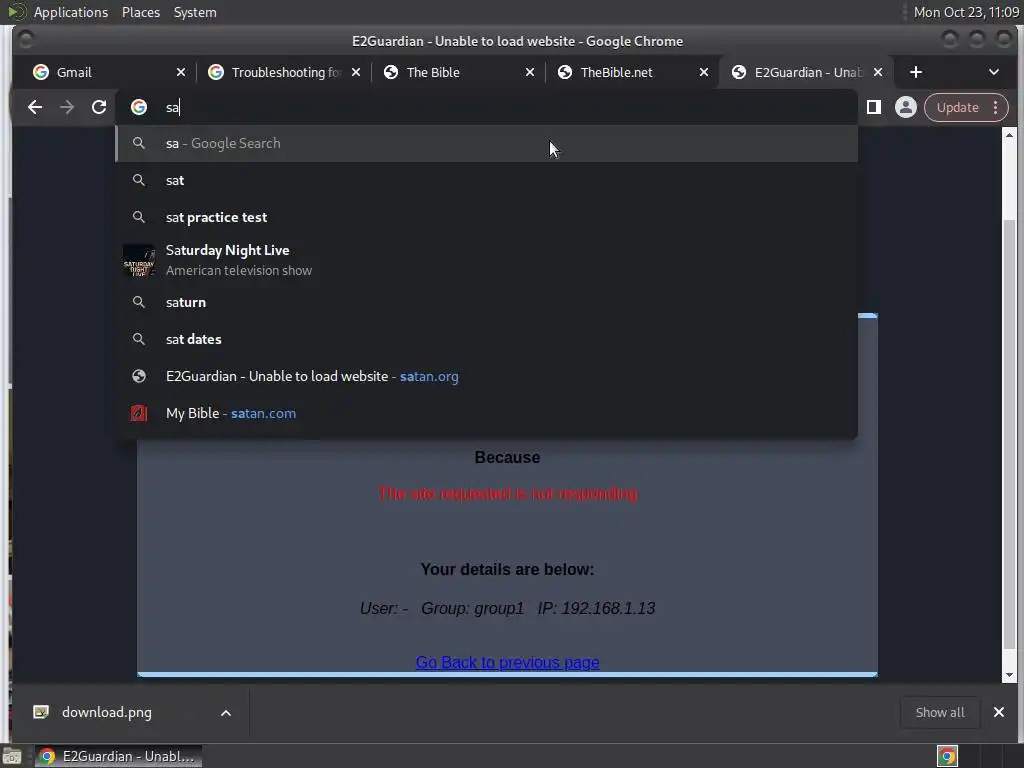Open My Bible satan.com suggestion
The image size is (1024, 768).
pyautogui.click(x=487, y=413)
